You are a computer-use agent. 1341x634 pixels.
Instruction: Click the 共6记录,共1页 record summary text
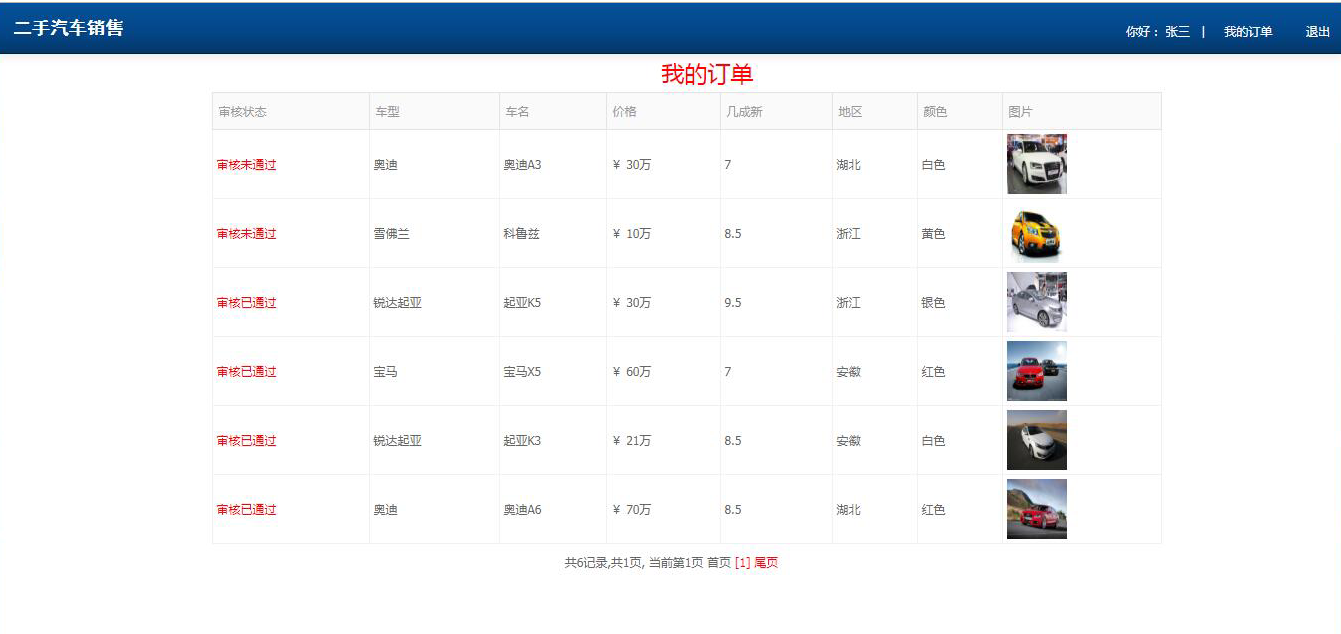(x=603, y=563)
